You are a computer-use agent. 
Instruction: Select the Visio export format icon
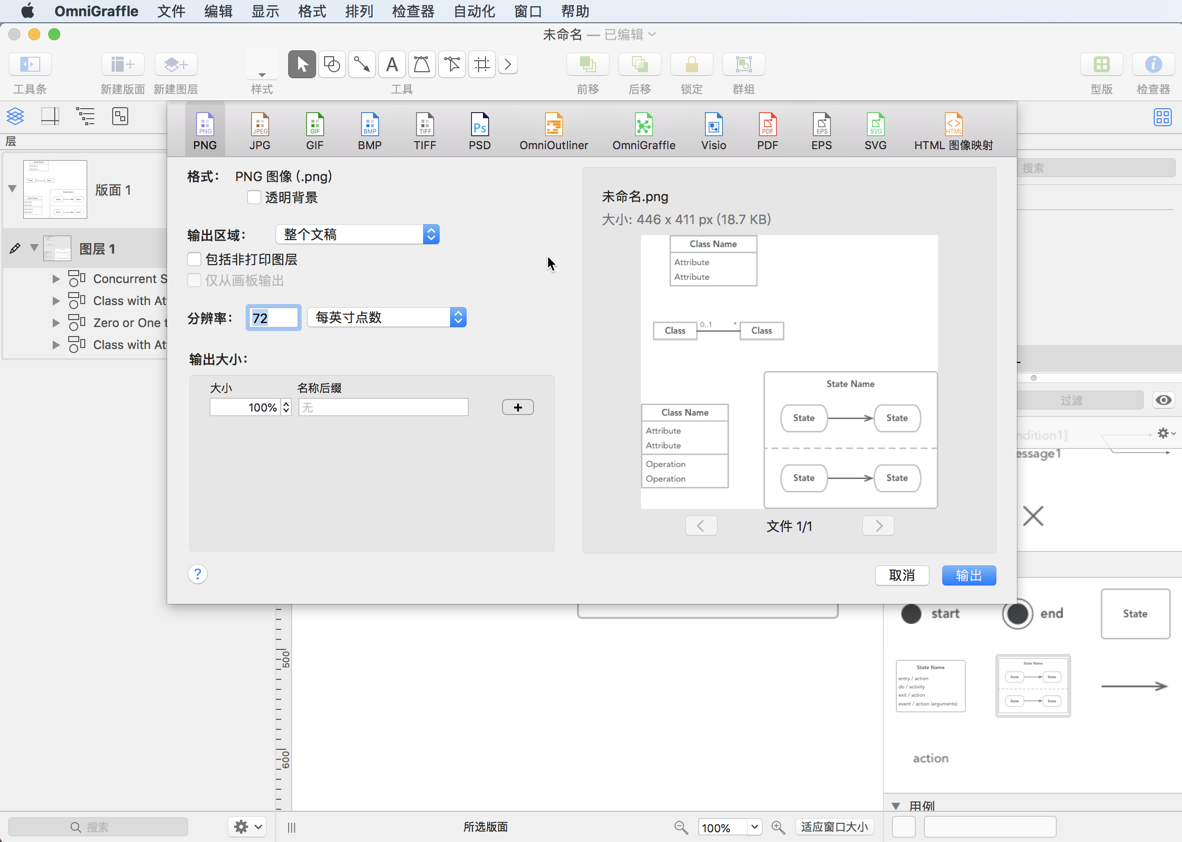tap(713, 129)
